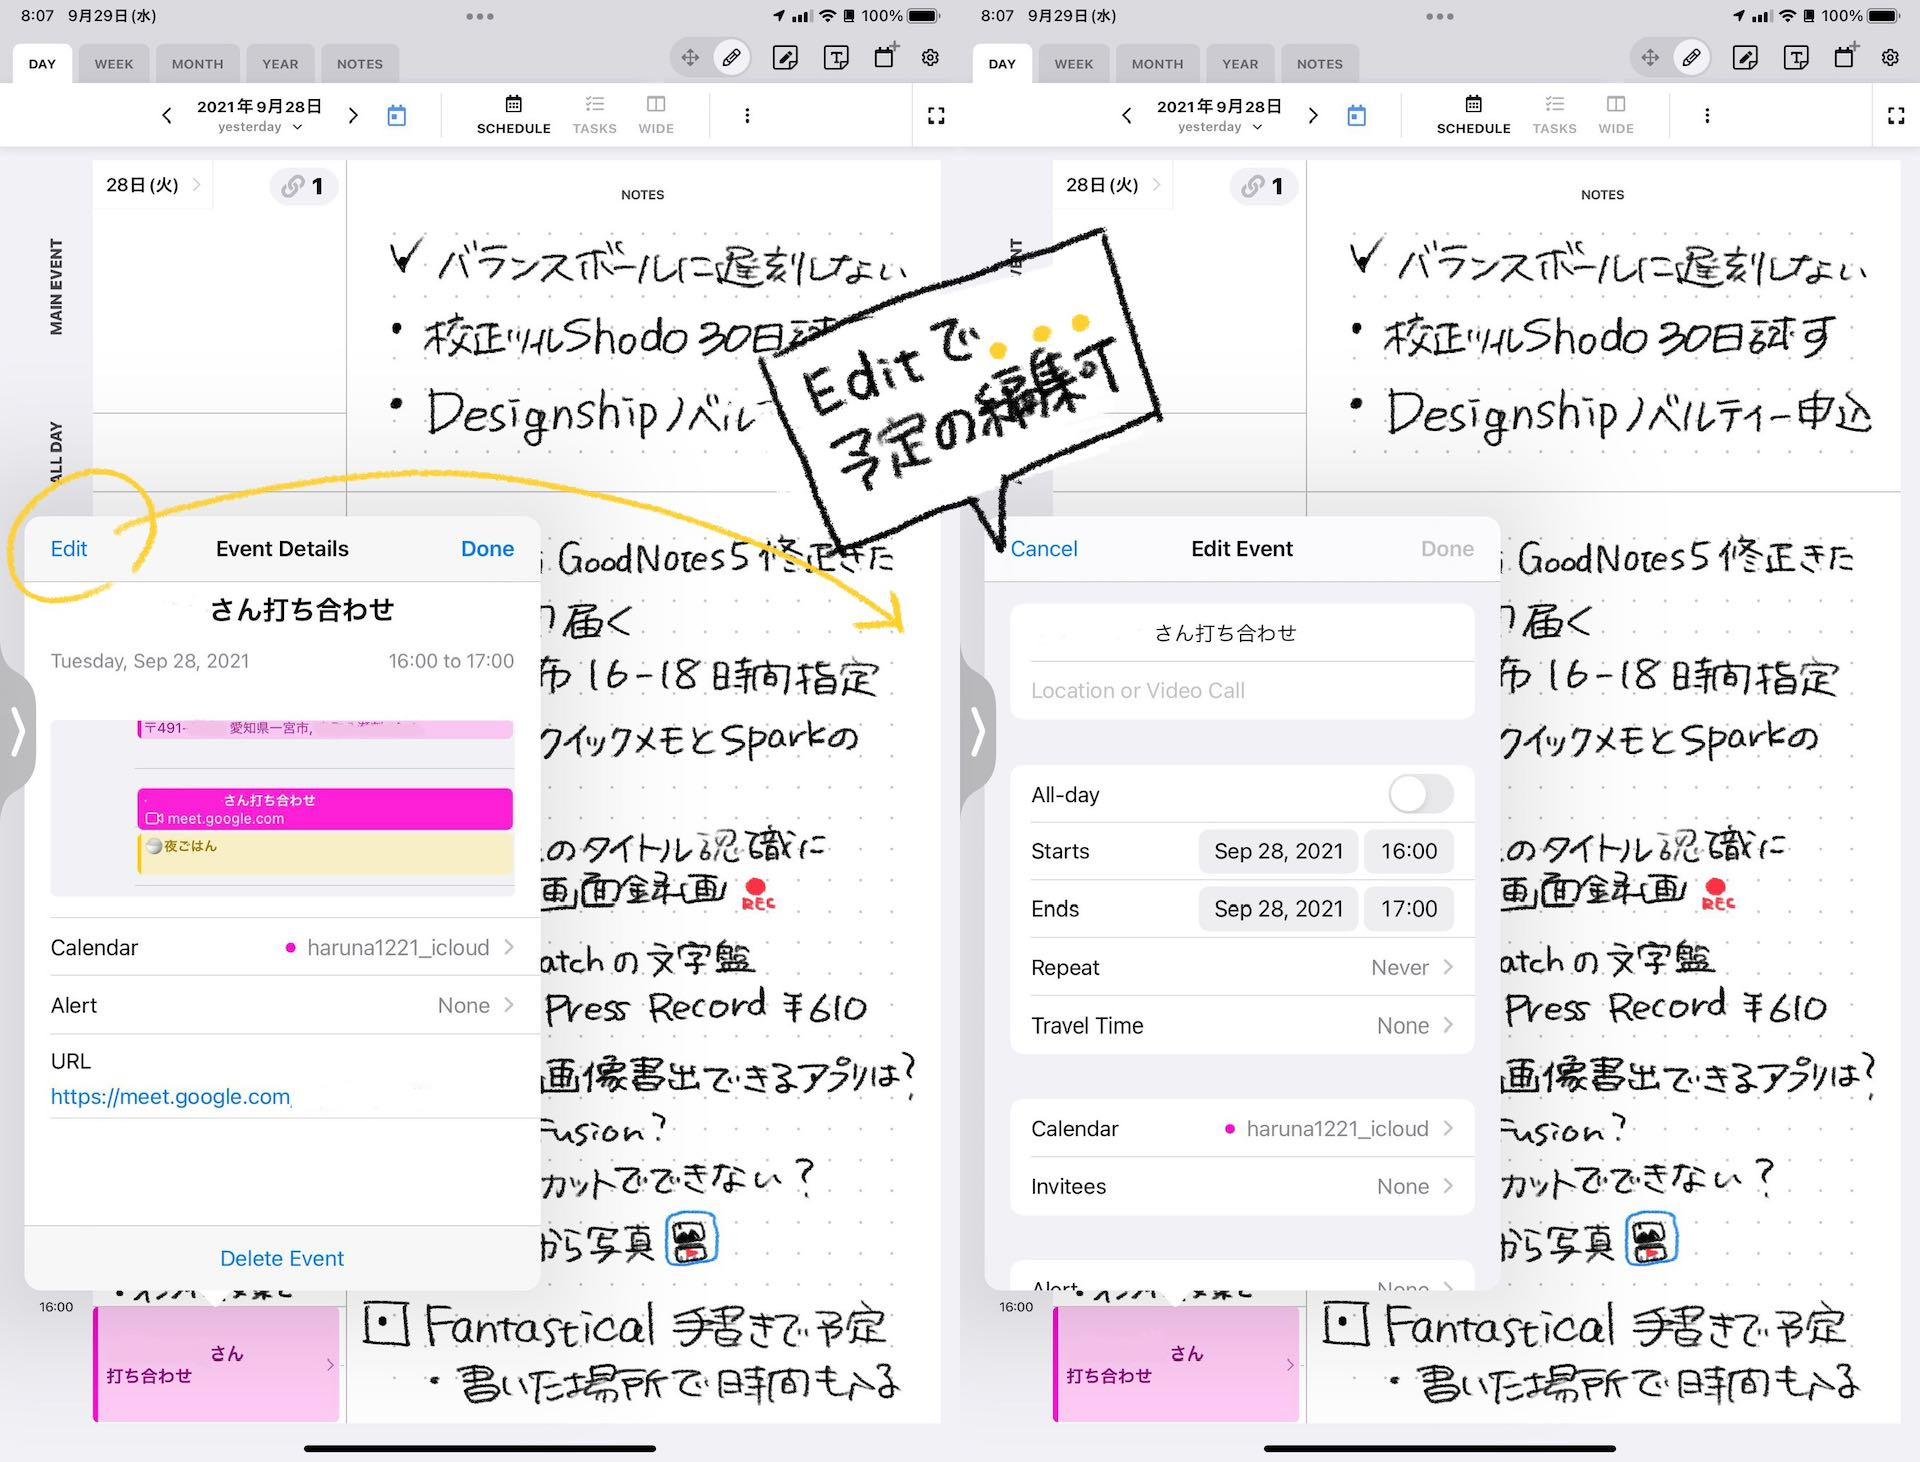Screen dimensions: 1920x1462
Task: Select the move tool in left window toolbar
Action: [690, 58]
